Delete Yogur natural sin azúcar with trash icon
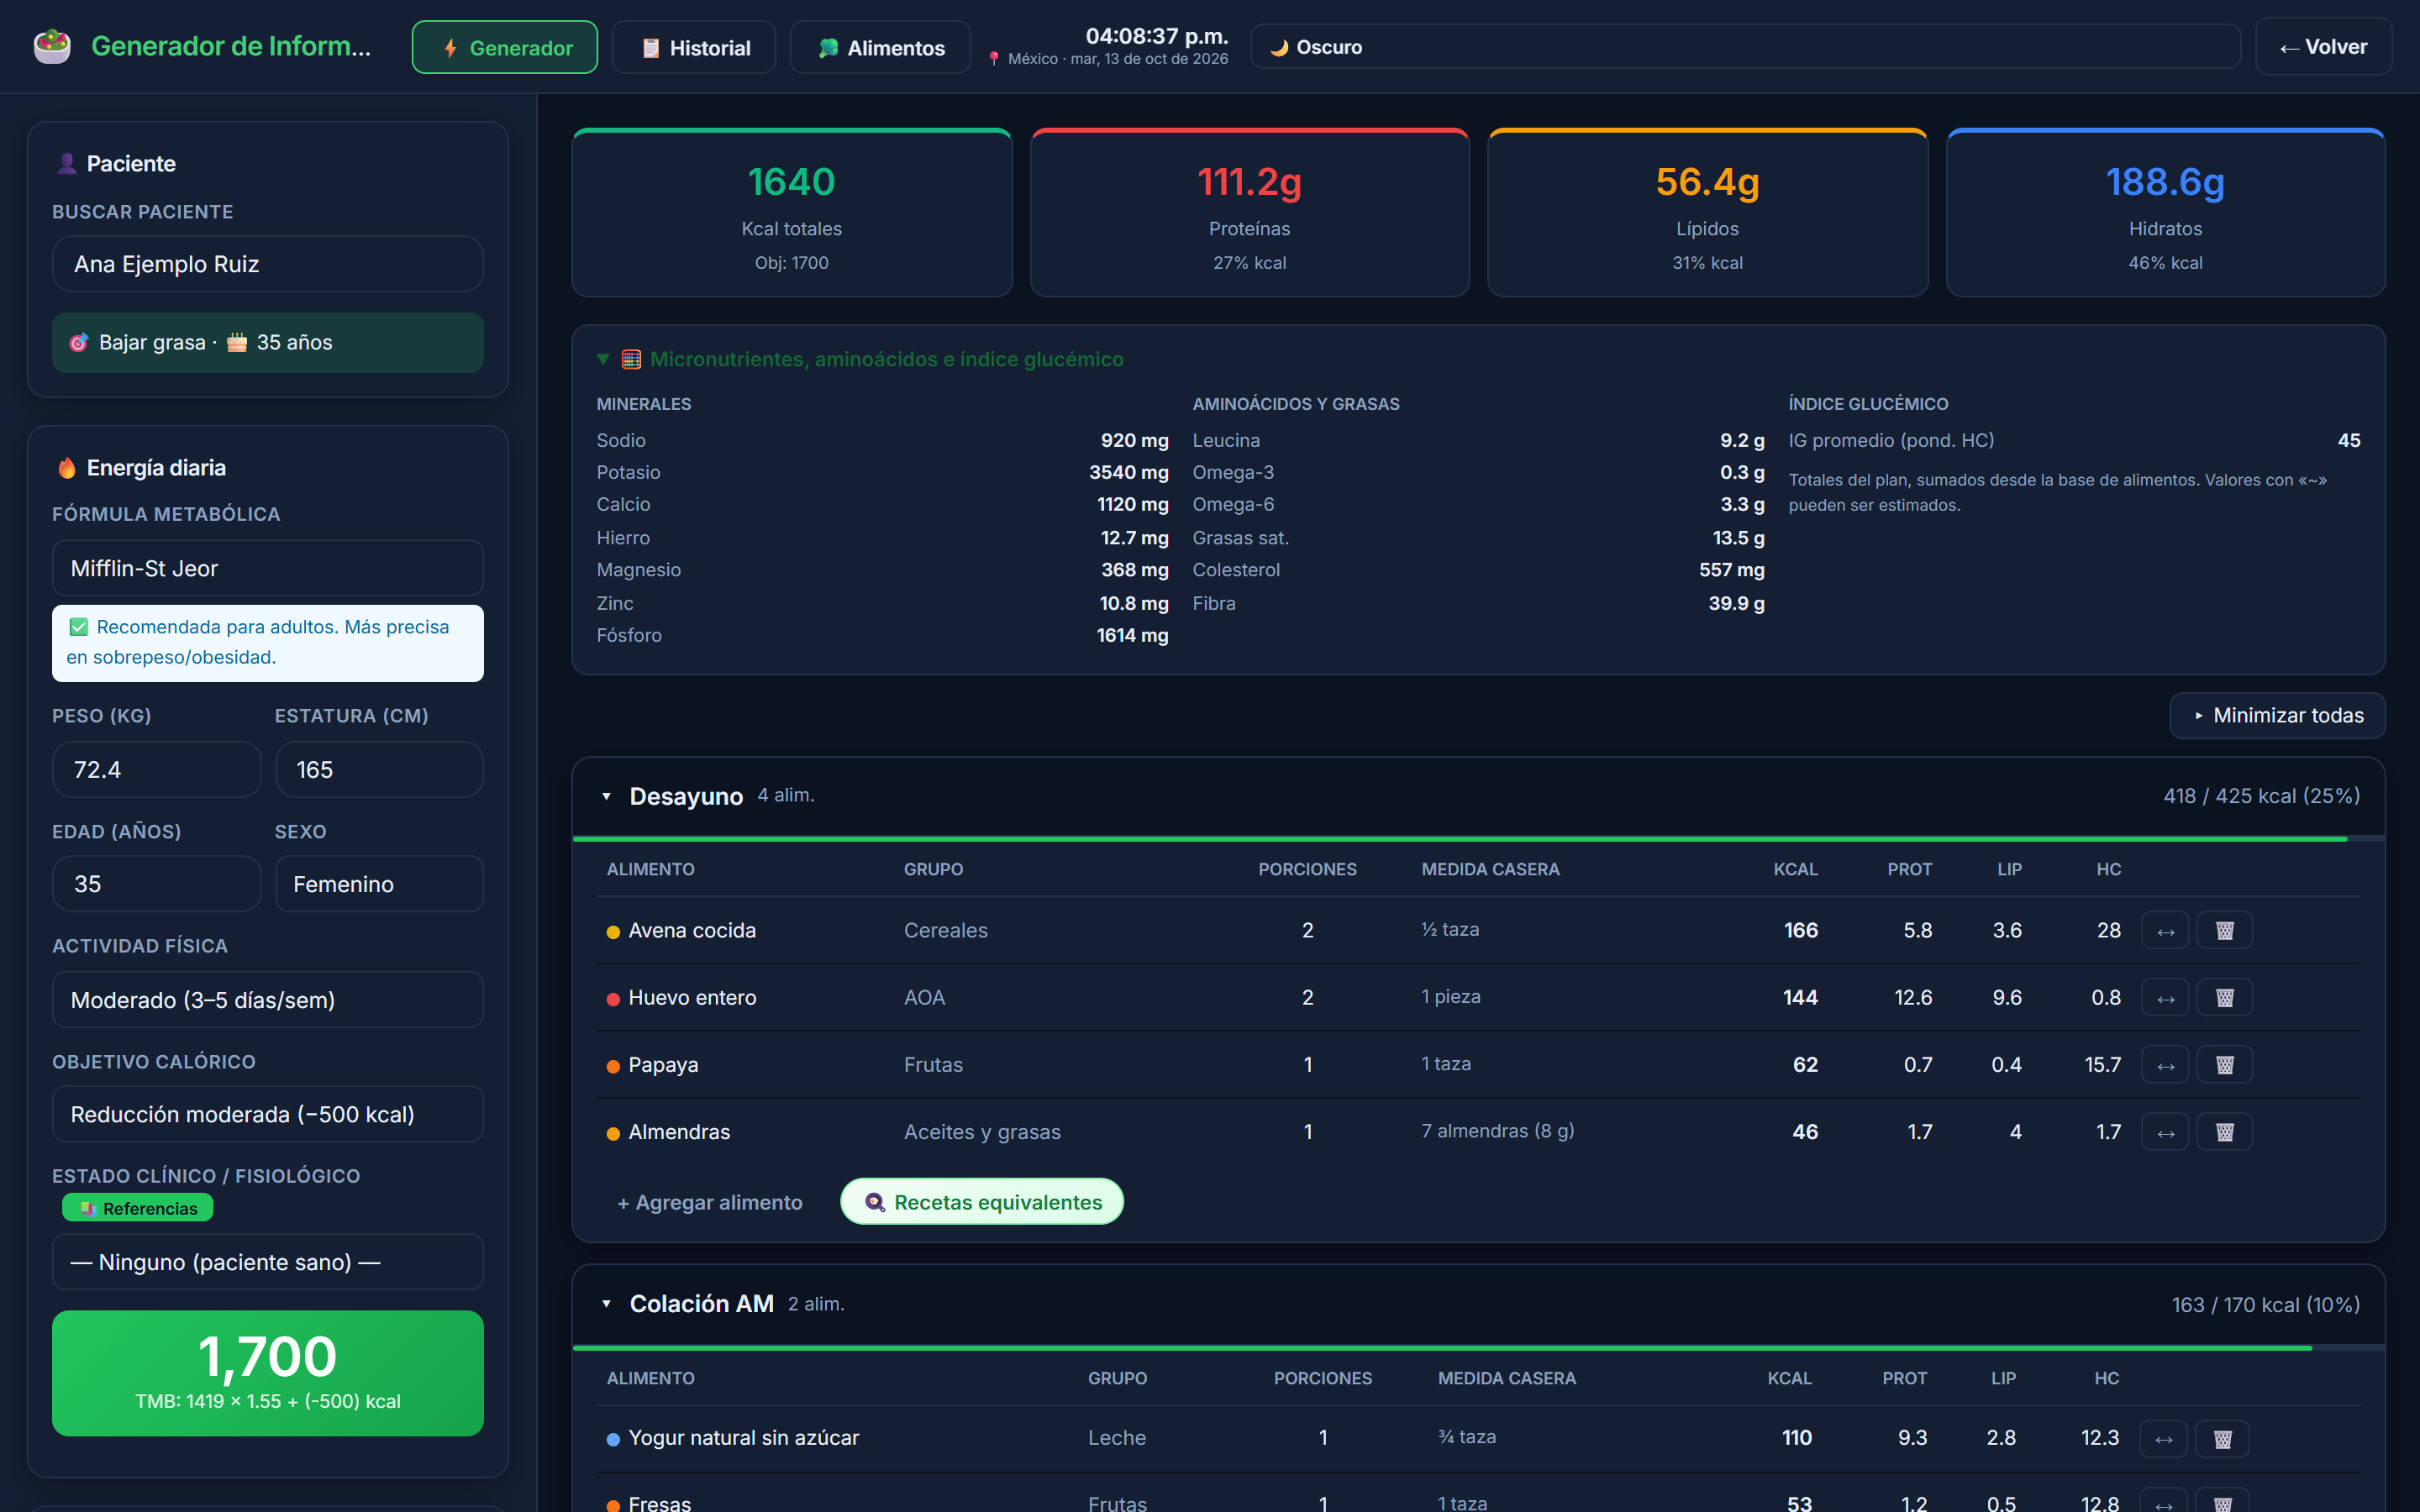The image size is (2420, 1512). point(2222,1439)
